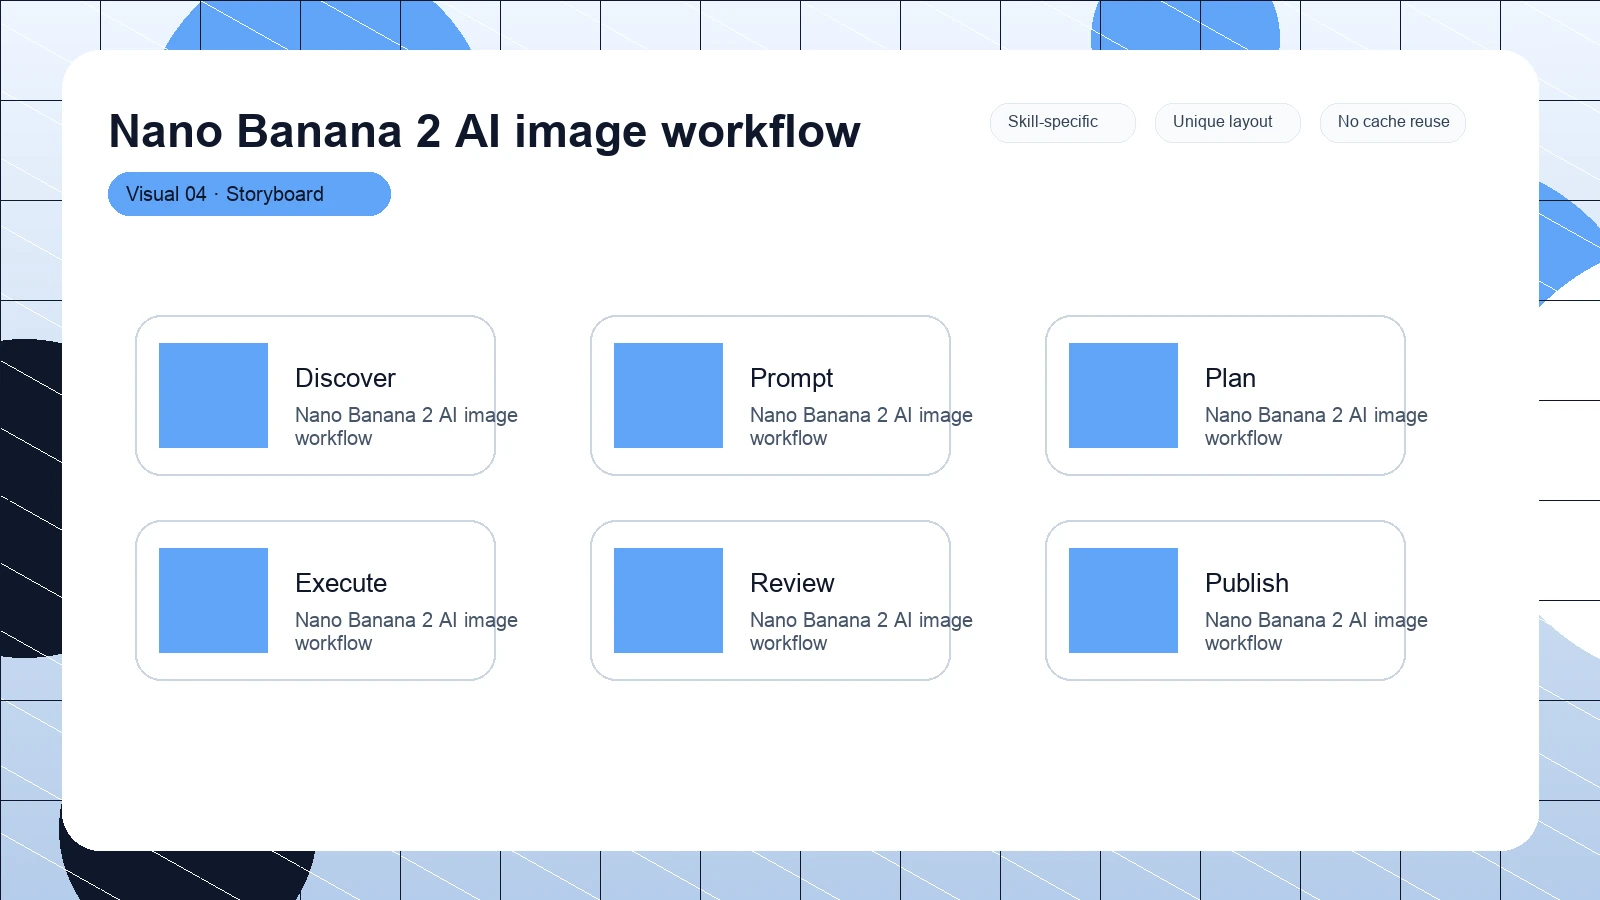Click the description text under Publish
1600x900 pixels.
1316,631
